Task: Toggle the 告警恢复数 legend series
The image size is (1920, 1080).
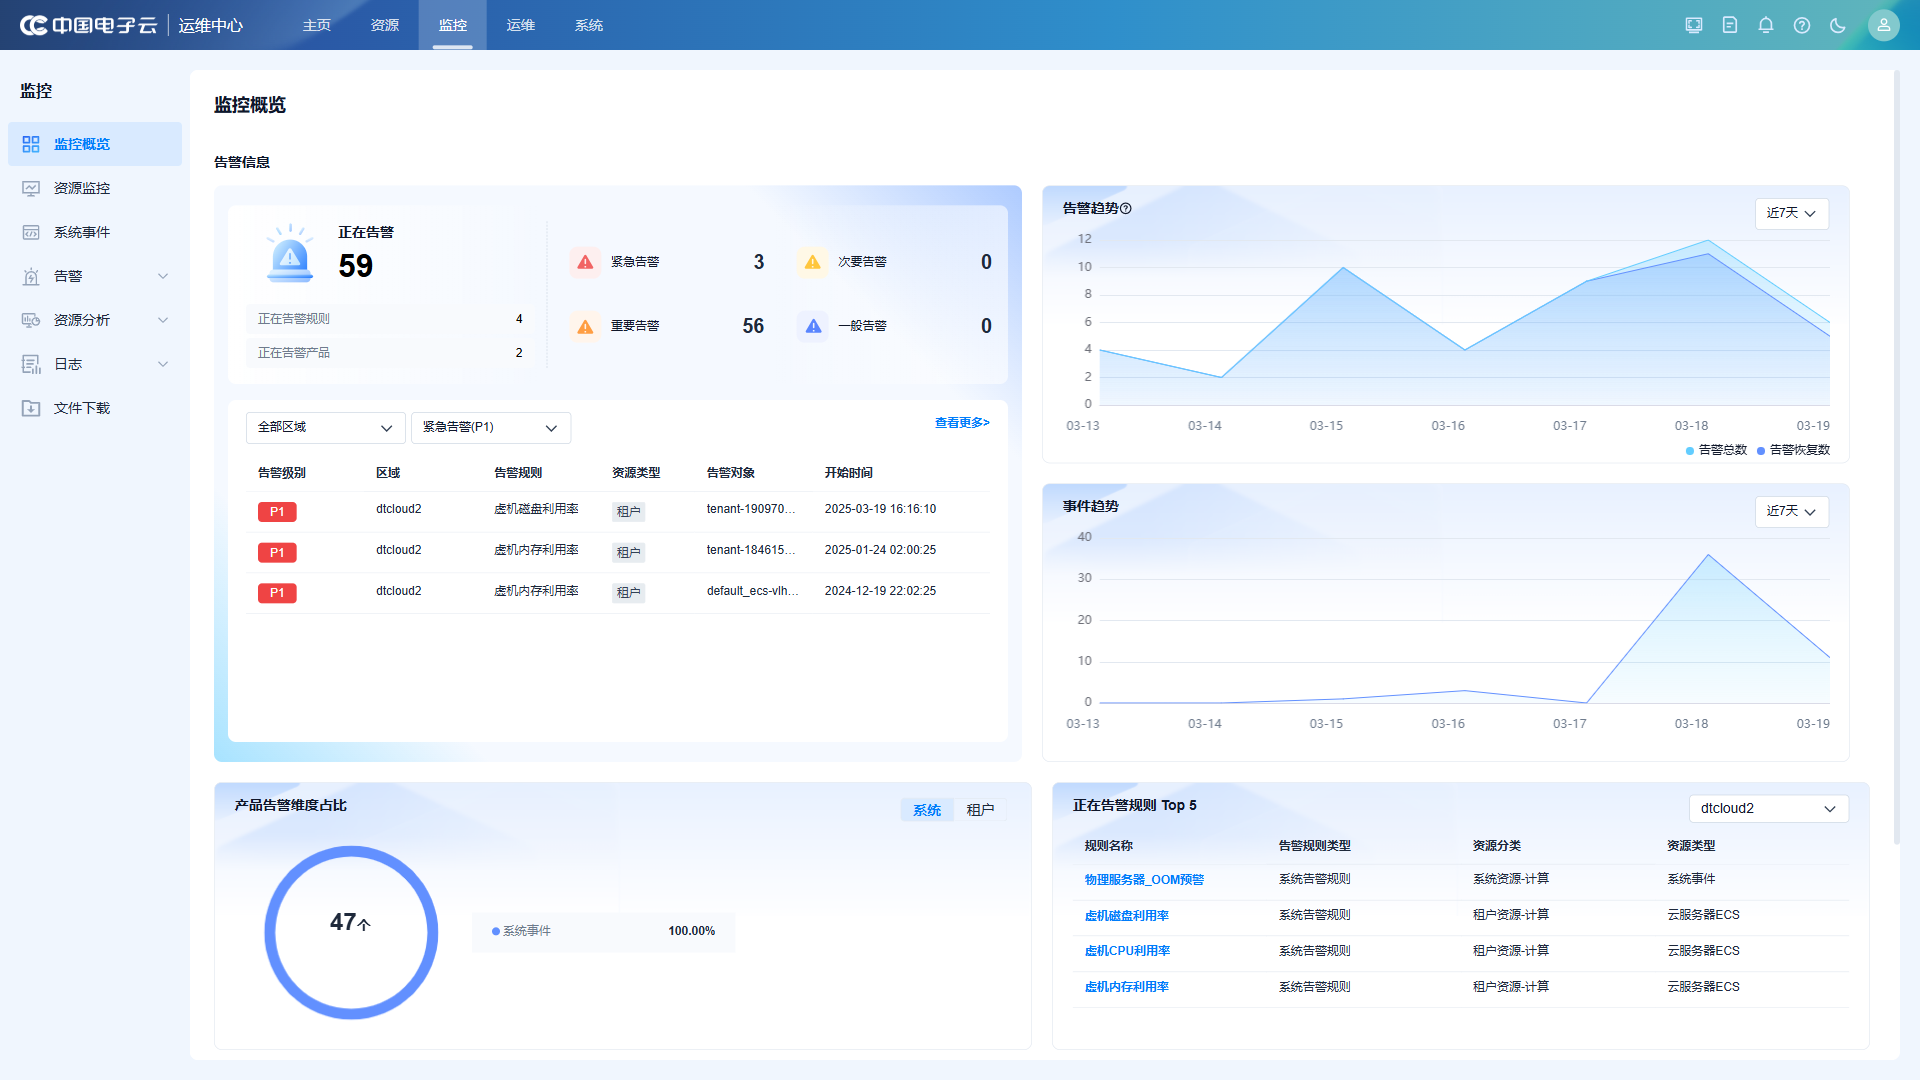Action: (1793, 450)
